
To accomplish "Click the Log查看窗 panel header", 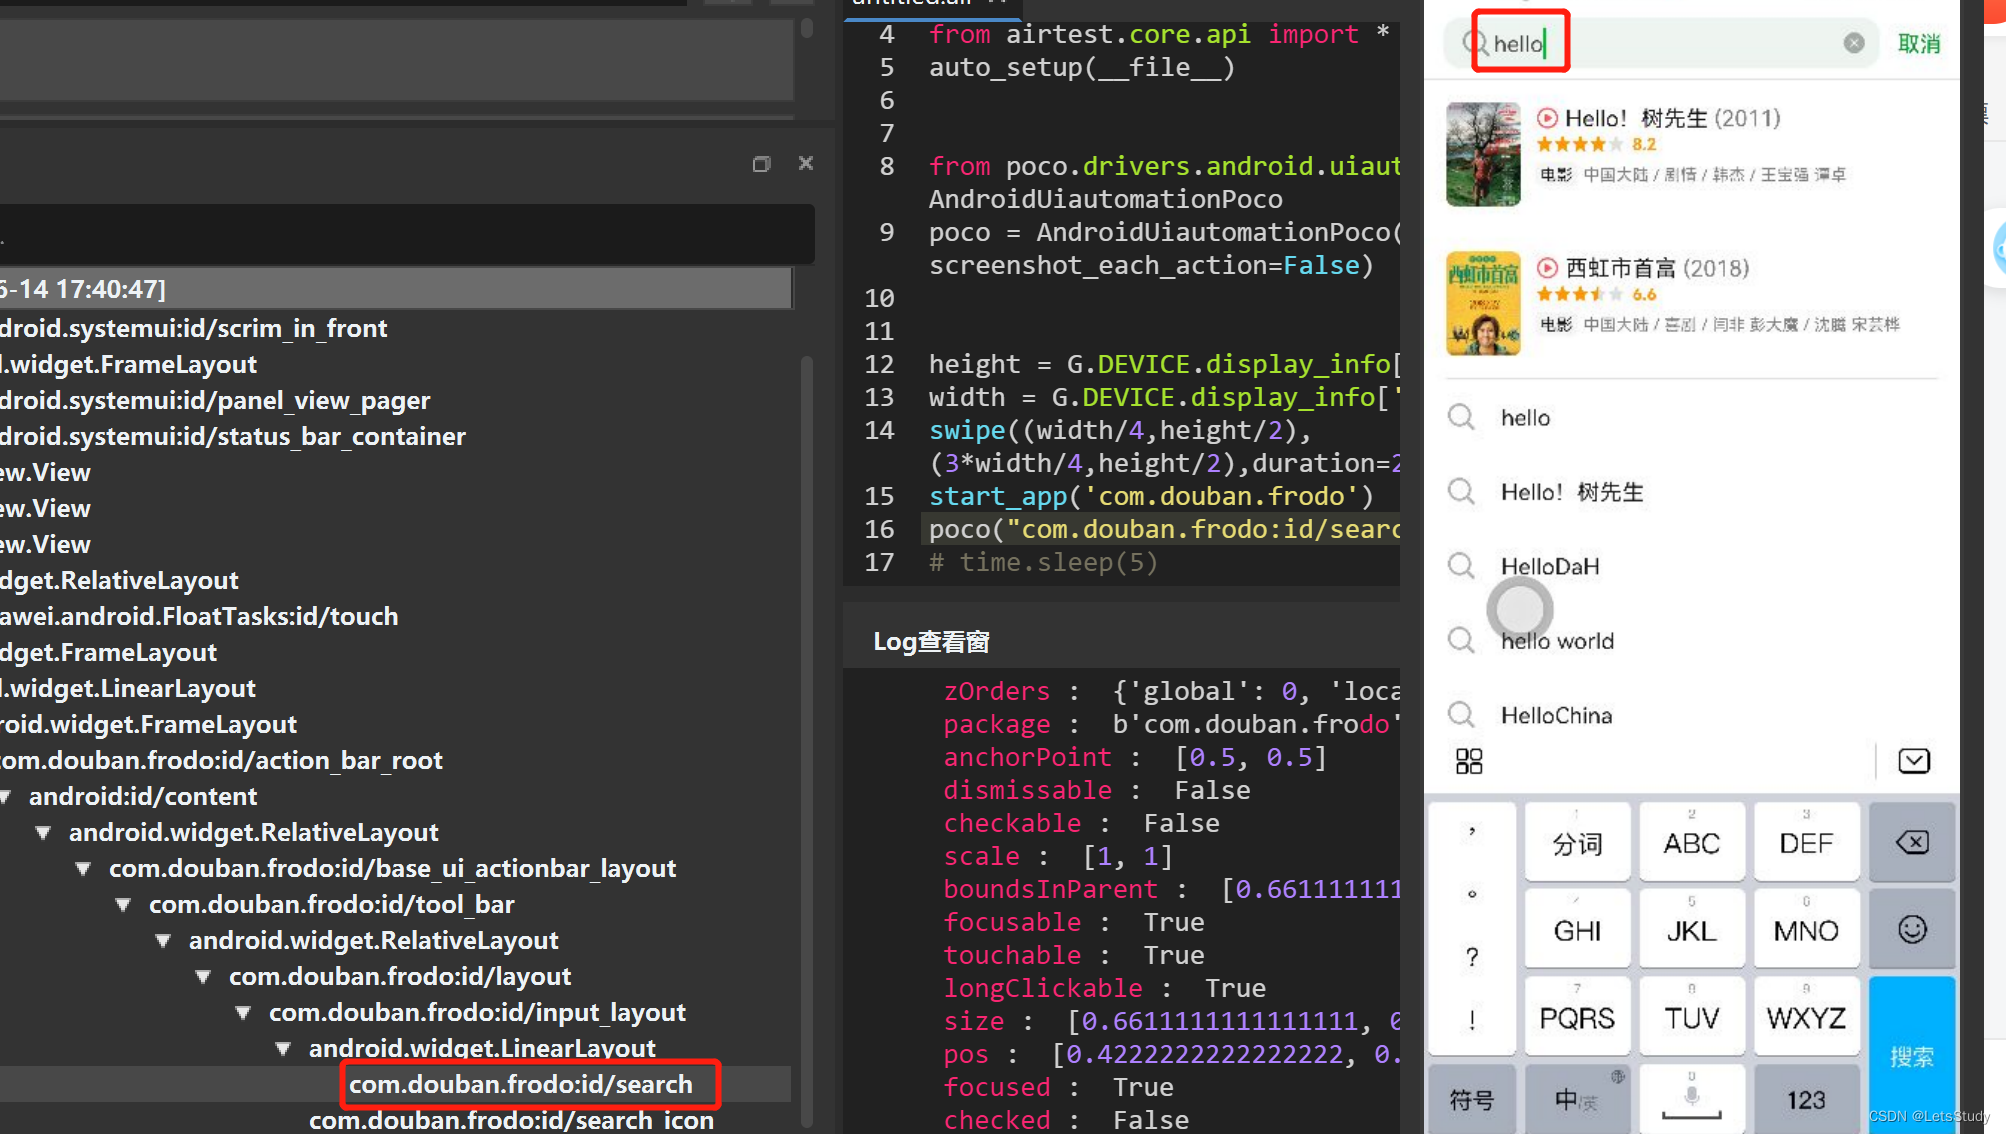I will (x=931, y=641).
